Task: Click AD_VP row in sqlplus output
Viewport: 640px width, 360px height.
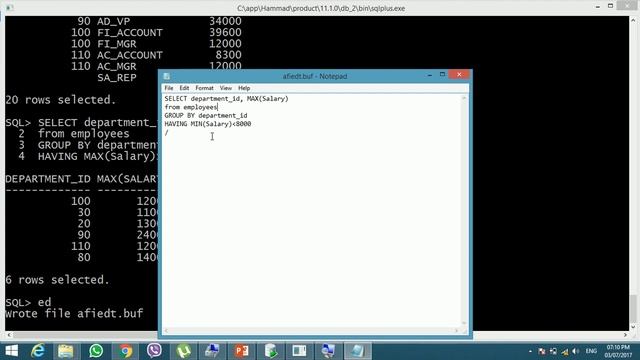Action: point(160,21)
